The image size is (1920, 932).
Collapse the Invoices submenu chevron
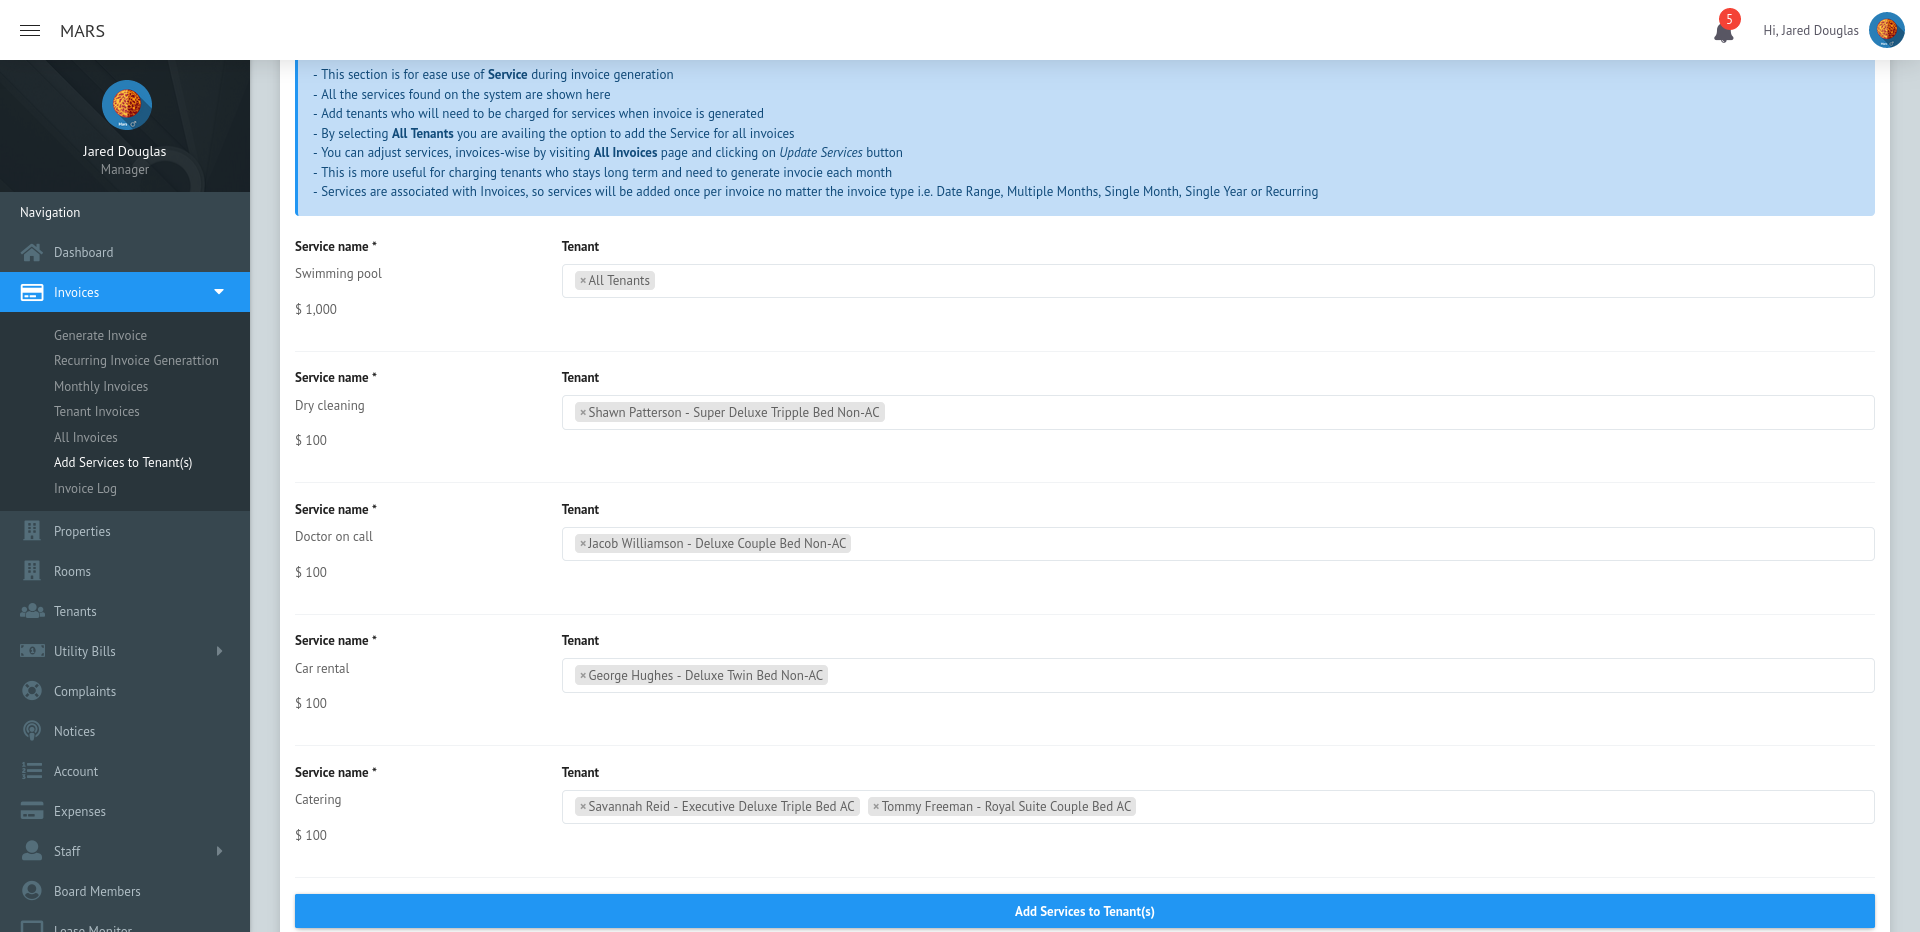pos(218,292)
